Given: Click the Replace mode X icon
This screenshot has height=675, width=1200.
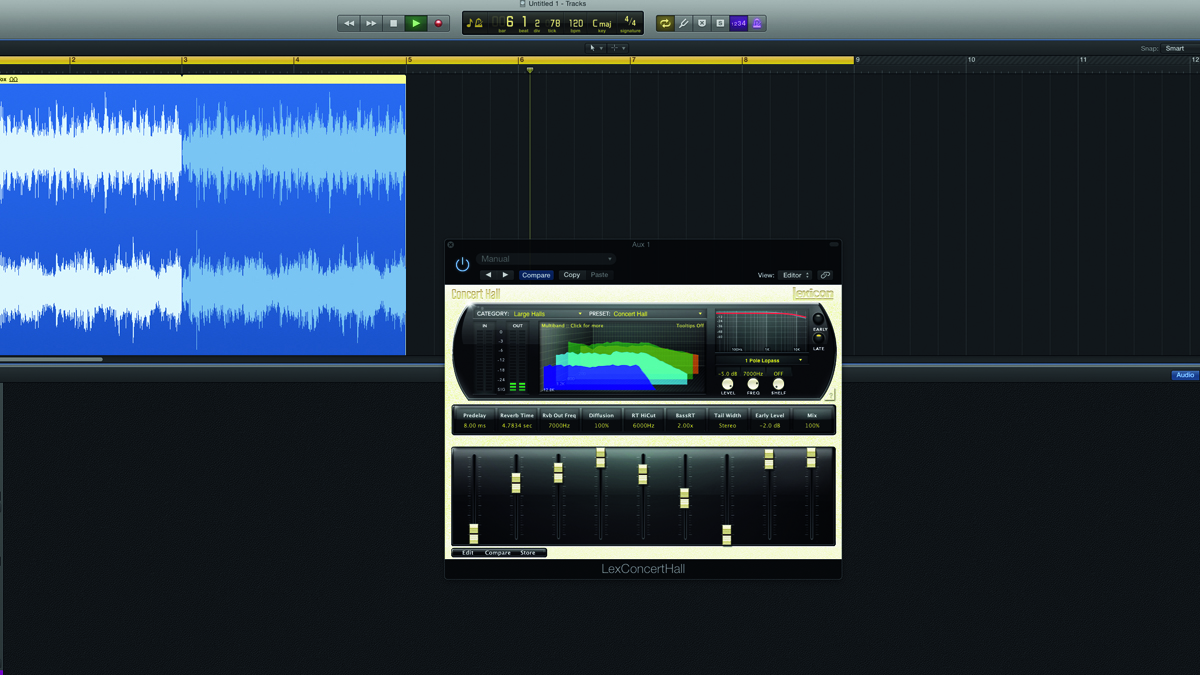Looking at the screenshot, I should point(702,23).
